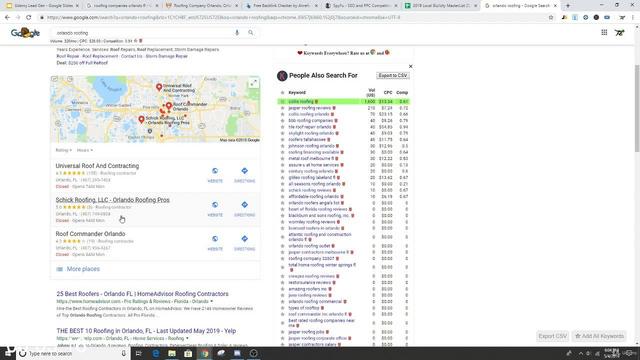Viewport: 640px width, 360px height.
Task: Switch to Roofing Company Orlando tab
Action: pos(201,6)
